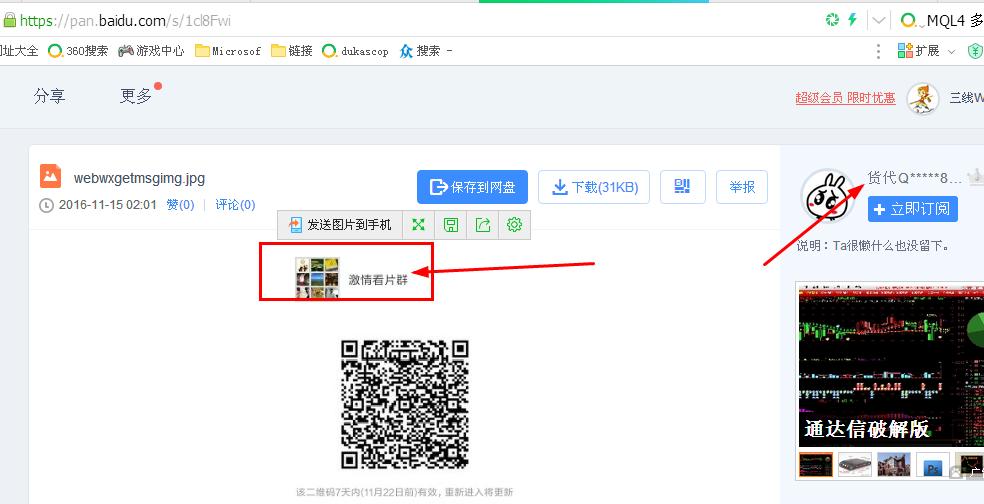The height and width of the screenshot is (504, 984).
Task: Click the green gear settings icon
Action: [x=515, y=225]
